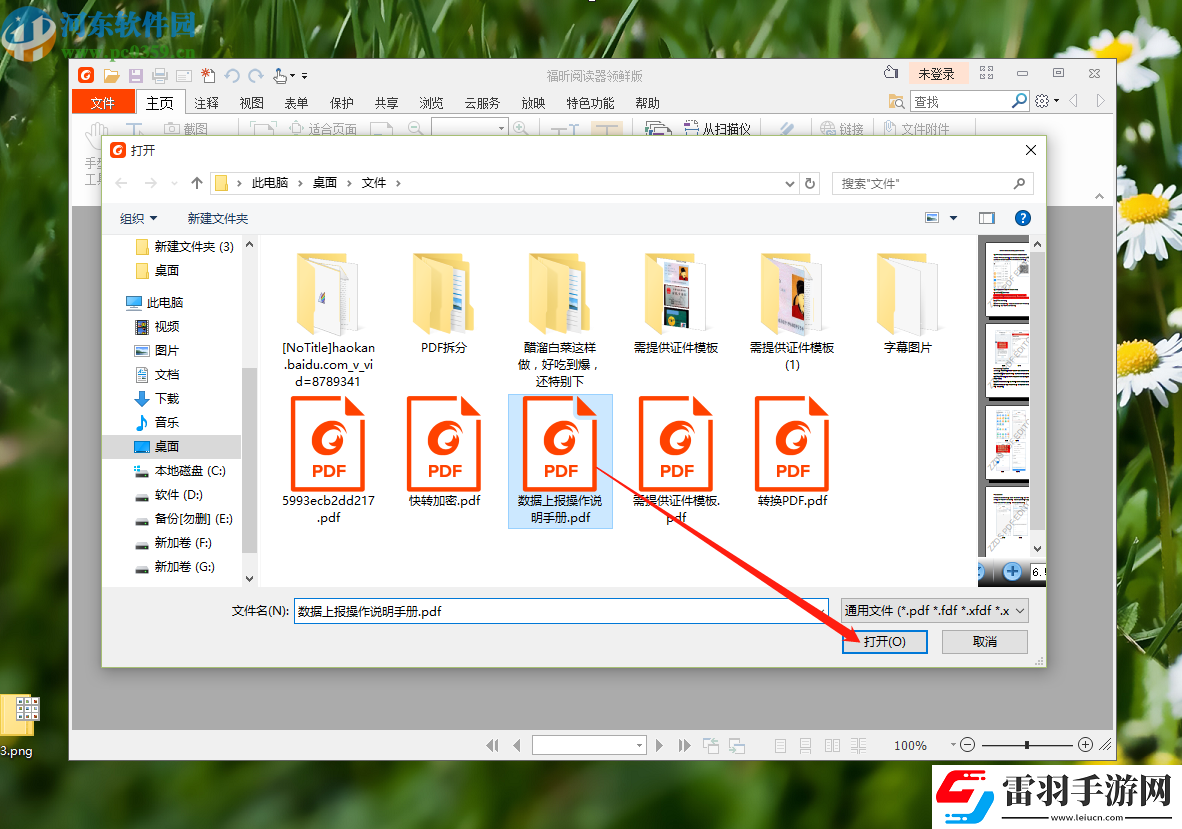This screenshot has height=829, width=1182.
Task: Click the Print icon in Foxit quick access toolbar
Action: click(160, 75)
